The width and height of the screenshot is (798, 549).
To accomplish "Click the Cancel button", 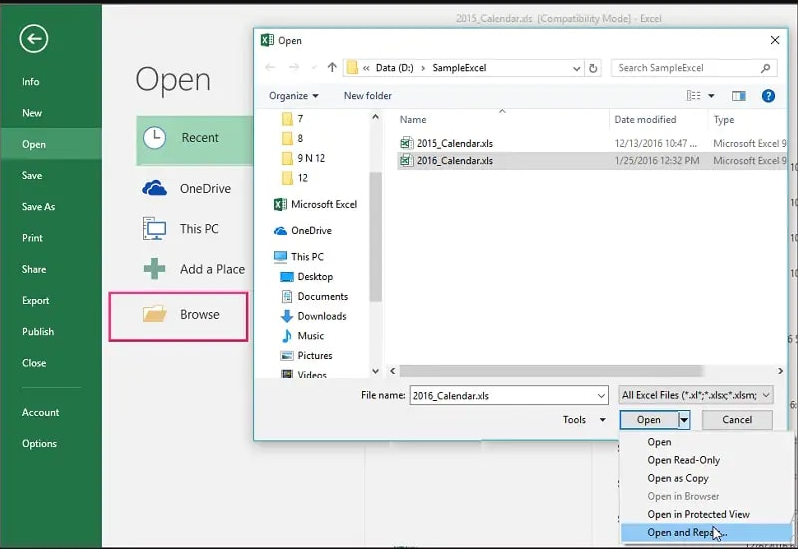I will [736, 420].
